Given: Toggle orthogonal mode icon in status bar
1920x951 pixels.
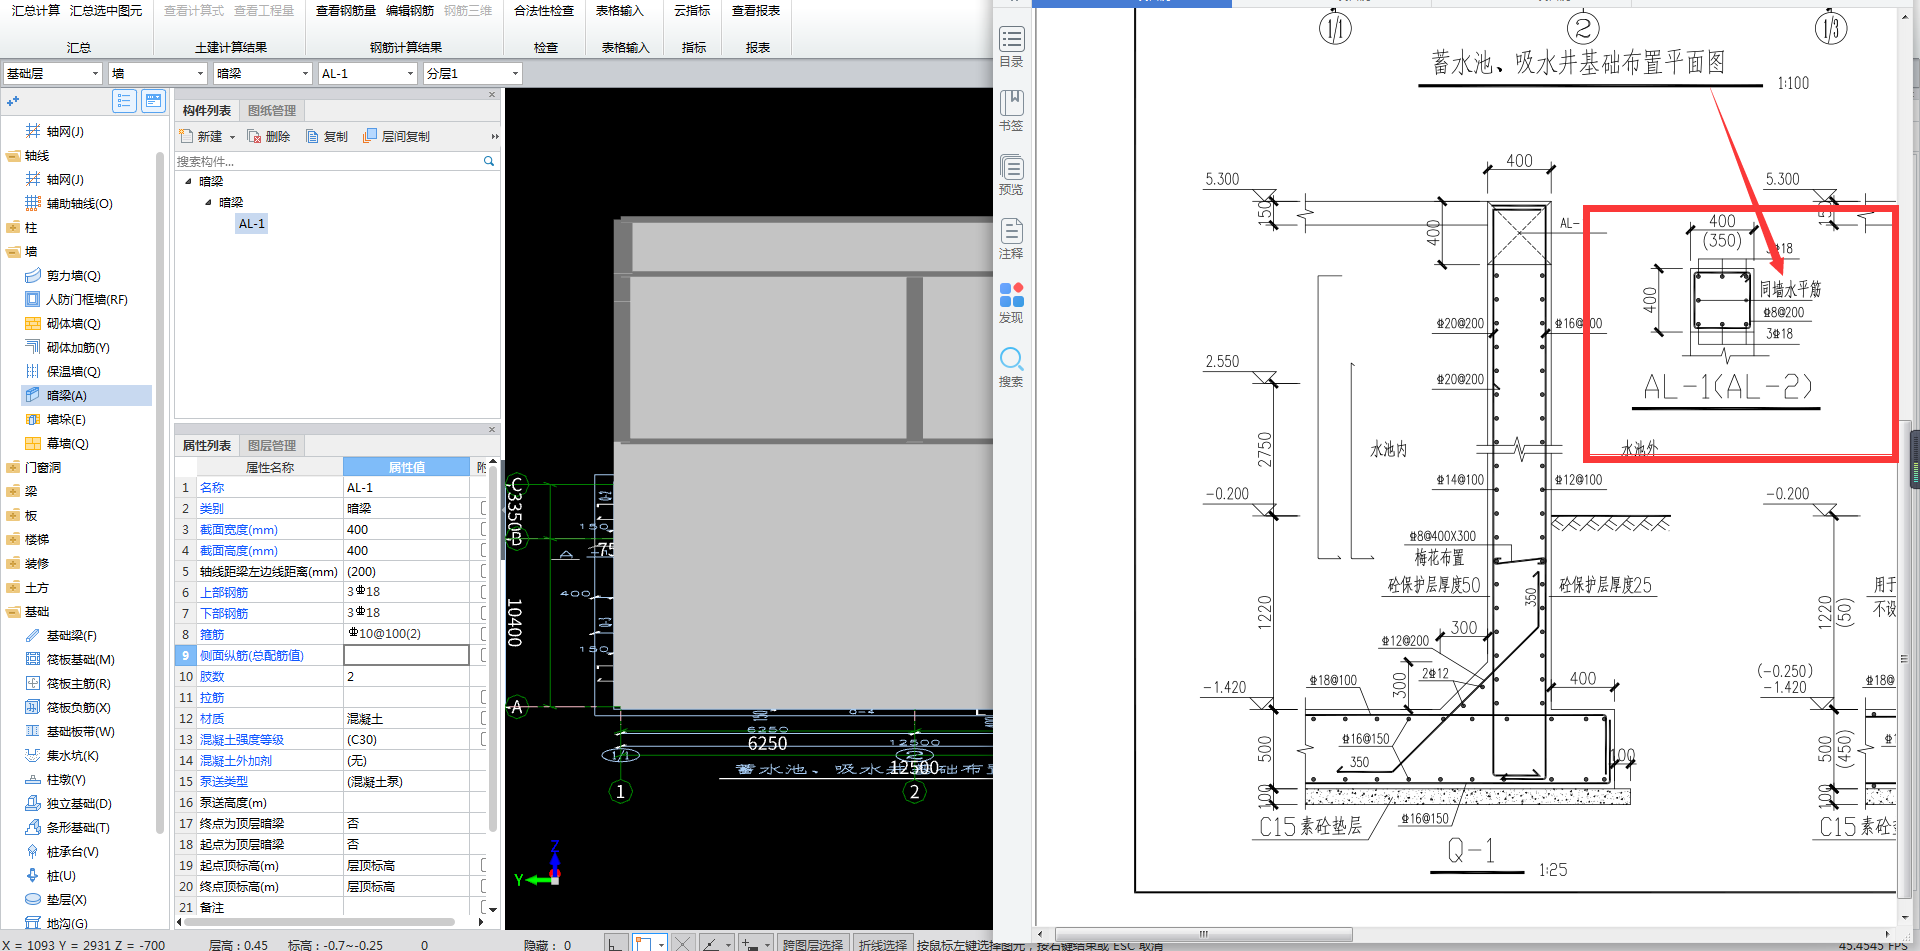Looking at the screenshot, I should (x=616, y=943).
